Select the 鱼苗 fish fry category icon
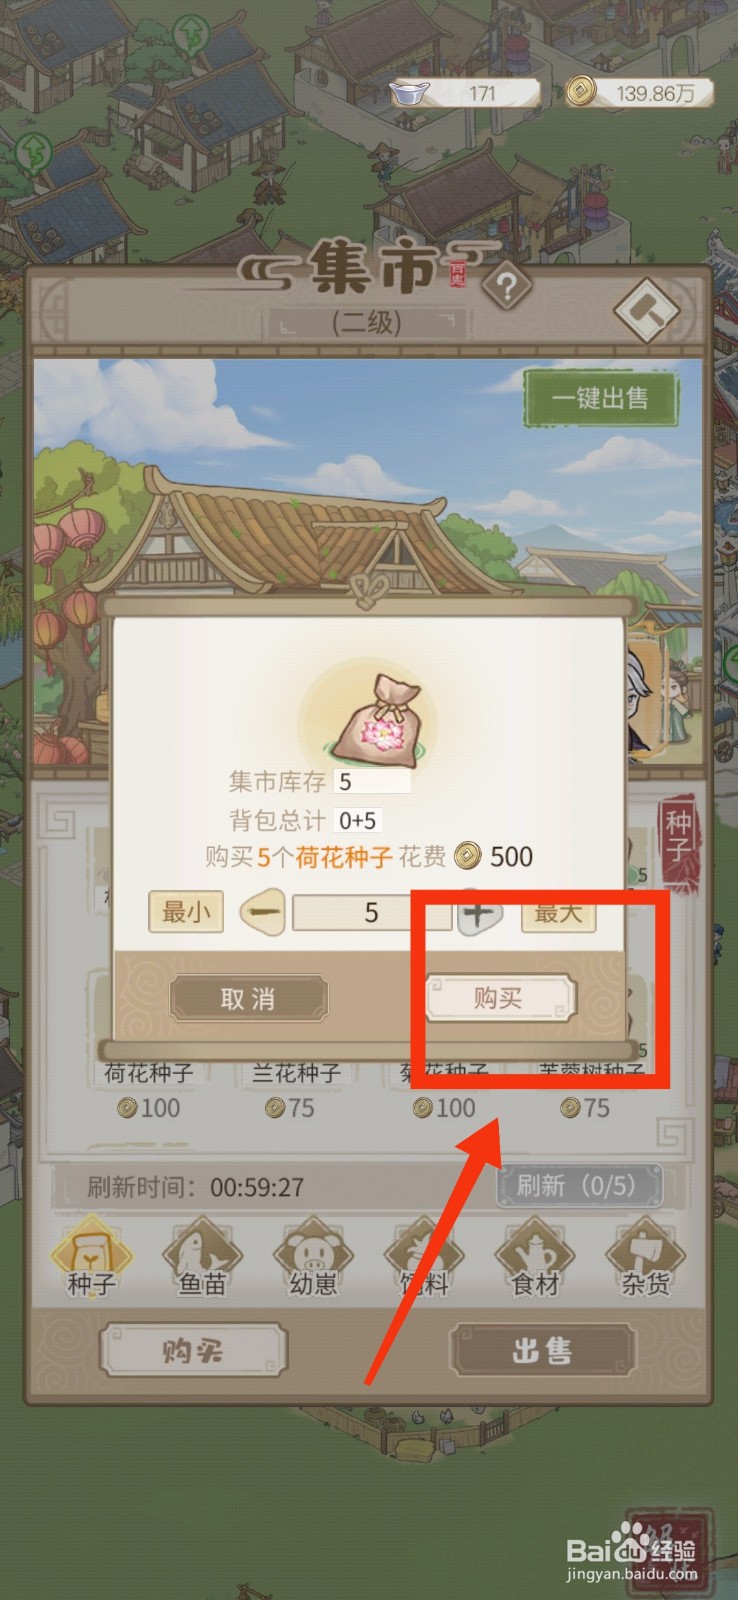Screen dimensions: 738x1600 202,1258
